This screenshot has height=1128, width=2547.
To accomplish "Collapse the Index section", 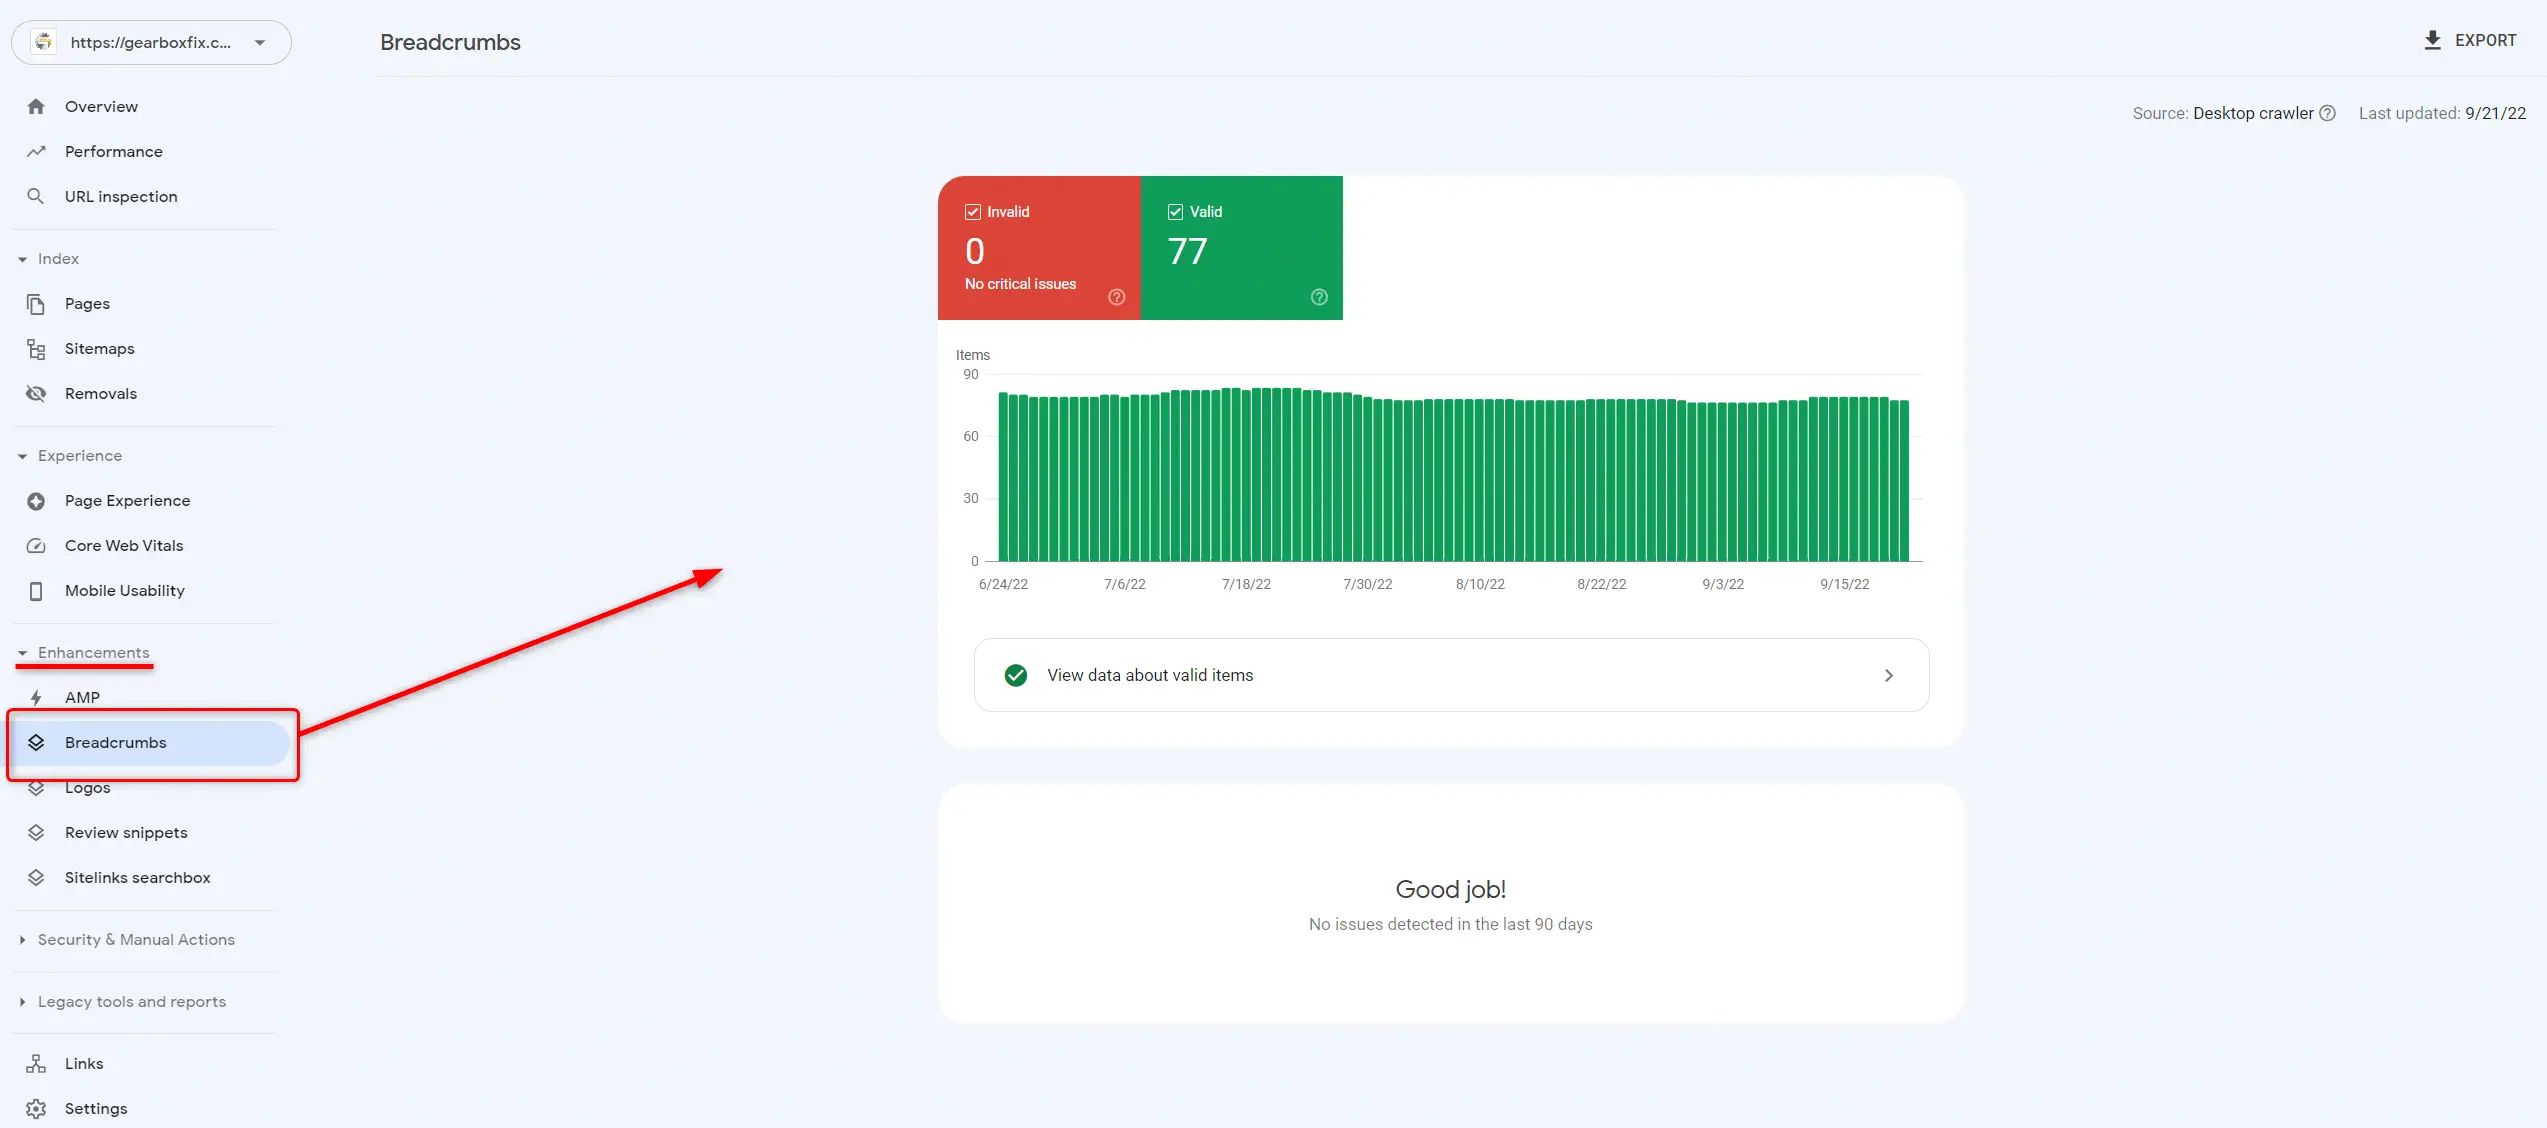I will 22,259.
